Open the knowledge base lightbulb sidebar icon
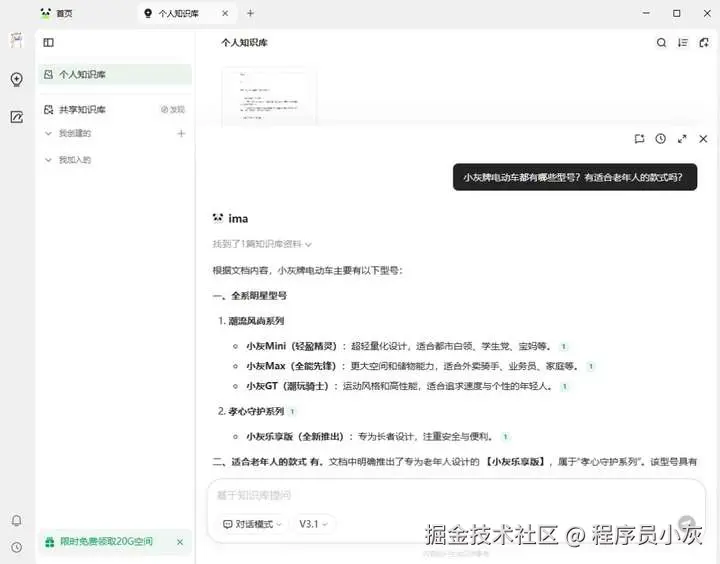Screen dimensions: 720x564 (17, 79)
